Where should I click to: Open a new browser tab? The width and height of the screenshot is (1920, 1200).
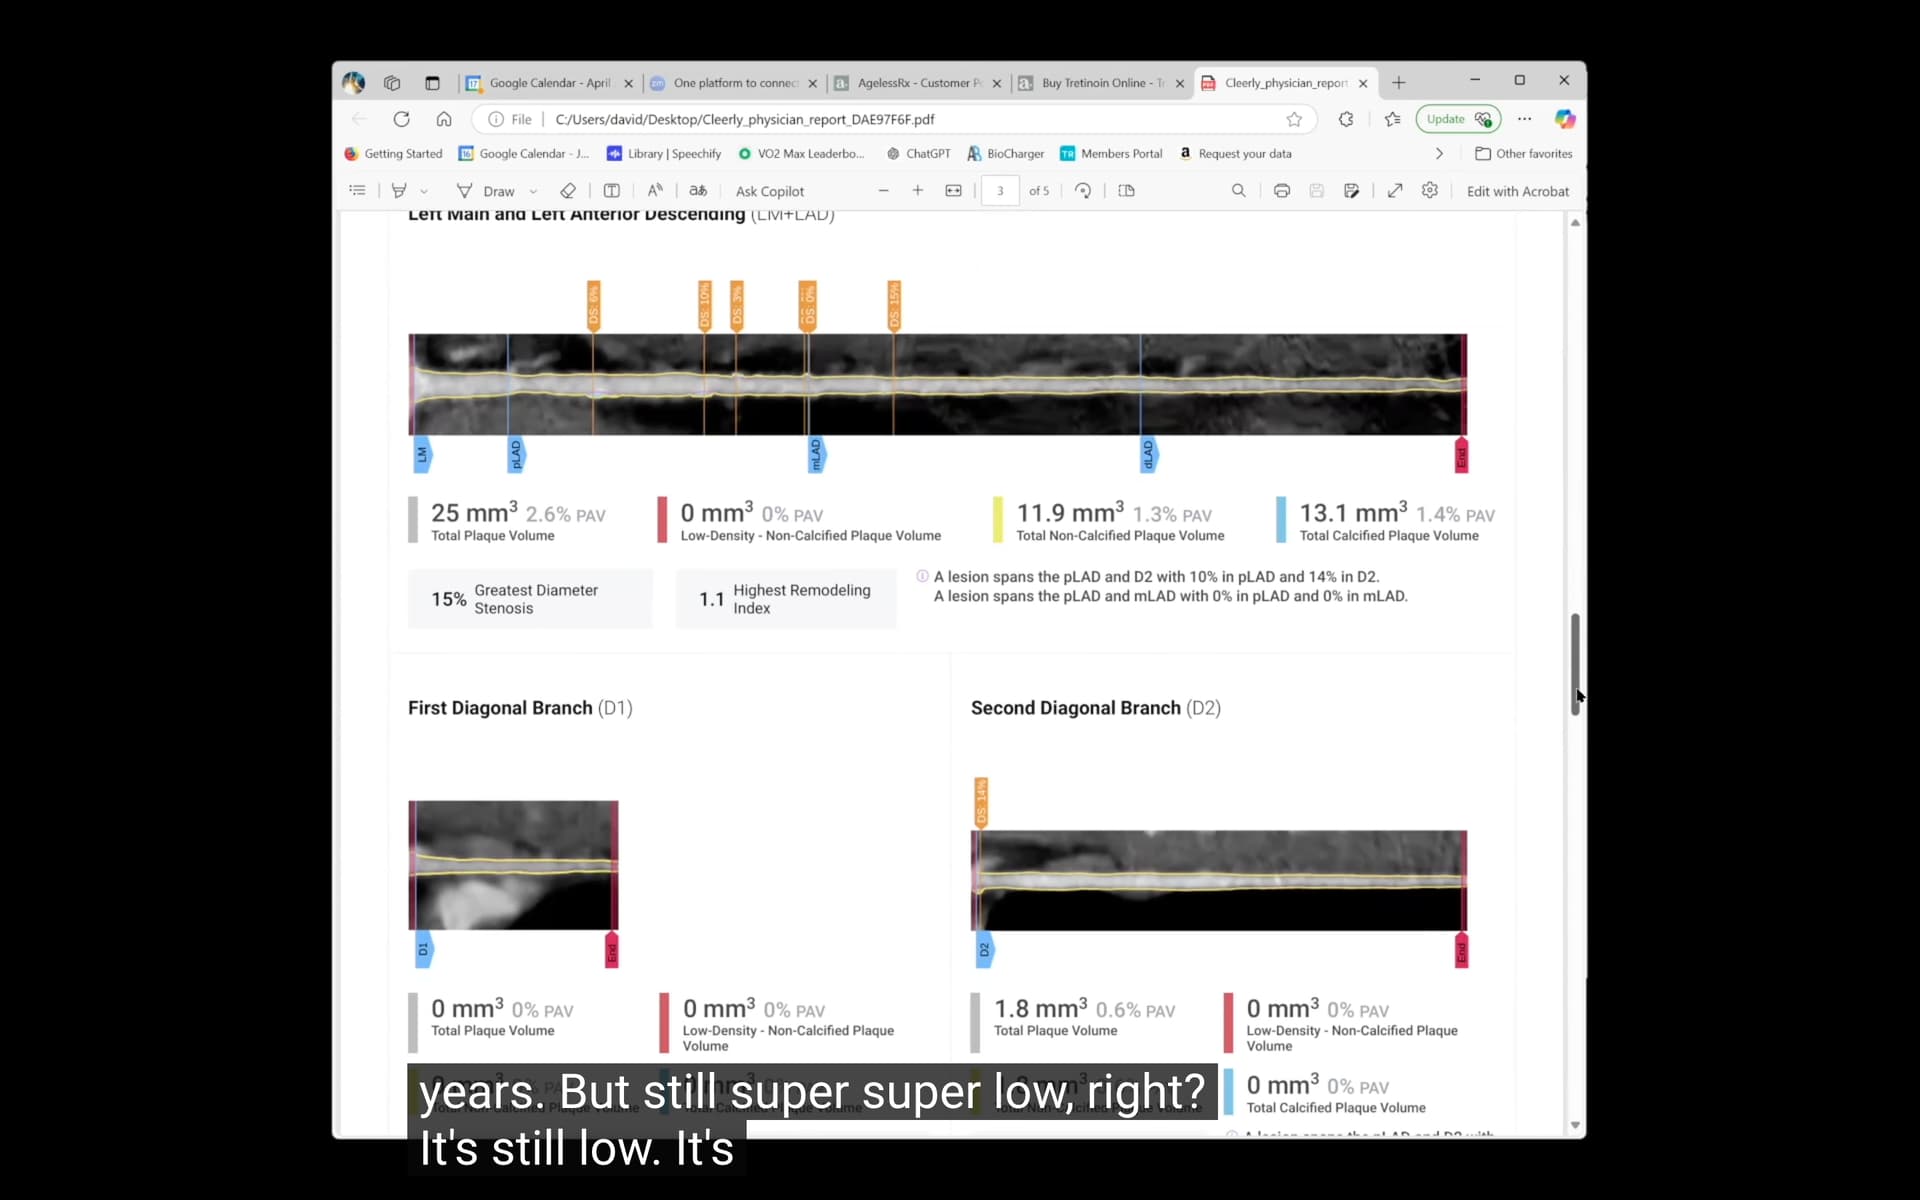1398,83
